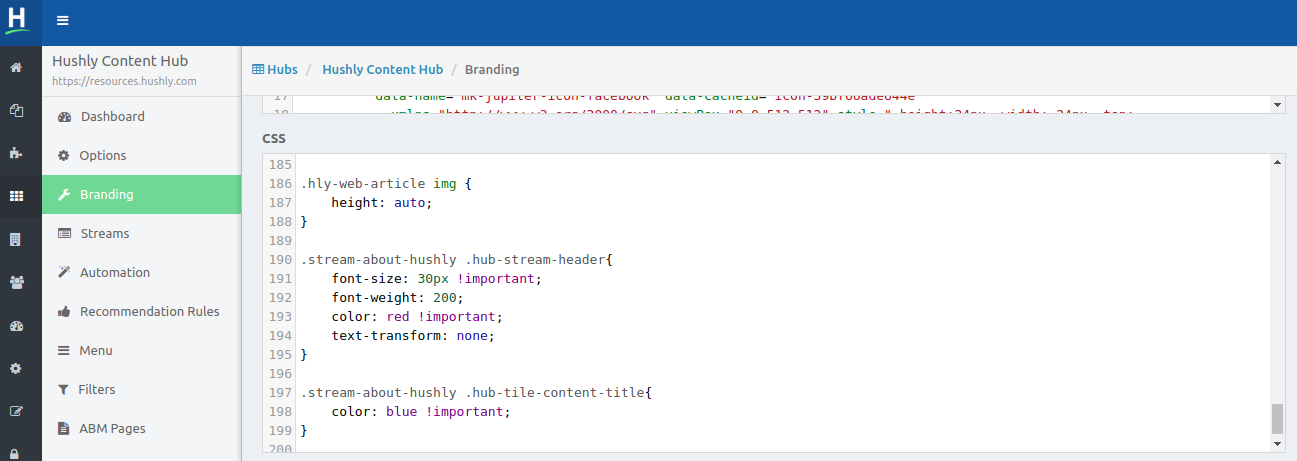
Task: Open Recommendation Rules
Action: pyautogui.click(x=141, y=312)
